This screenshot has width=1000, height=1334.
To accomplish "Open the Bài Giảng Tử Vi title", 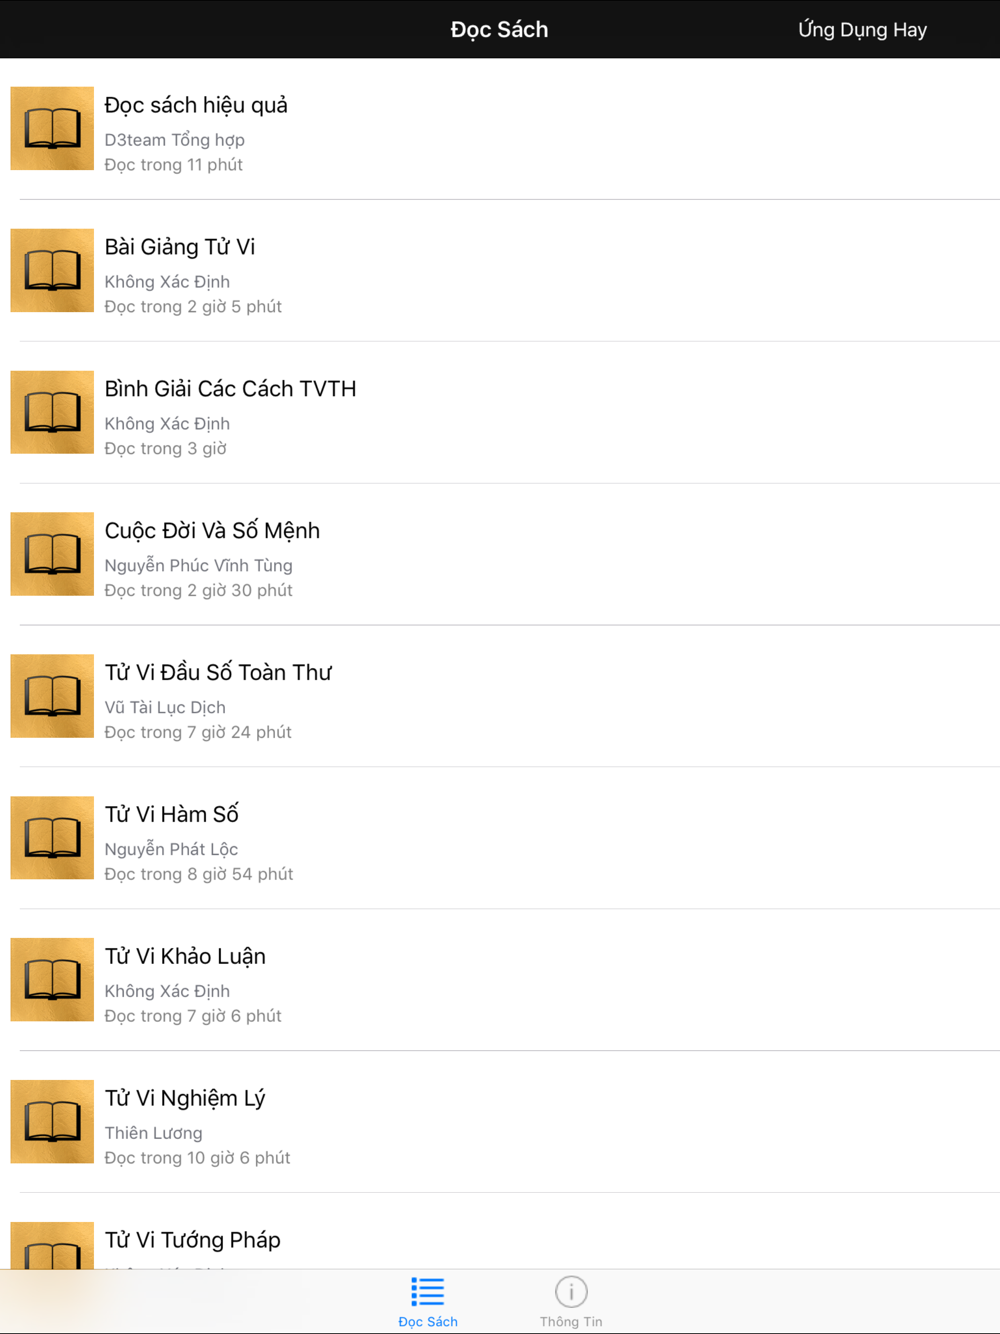I will click(x=180, y=247).
